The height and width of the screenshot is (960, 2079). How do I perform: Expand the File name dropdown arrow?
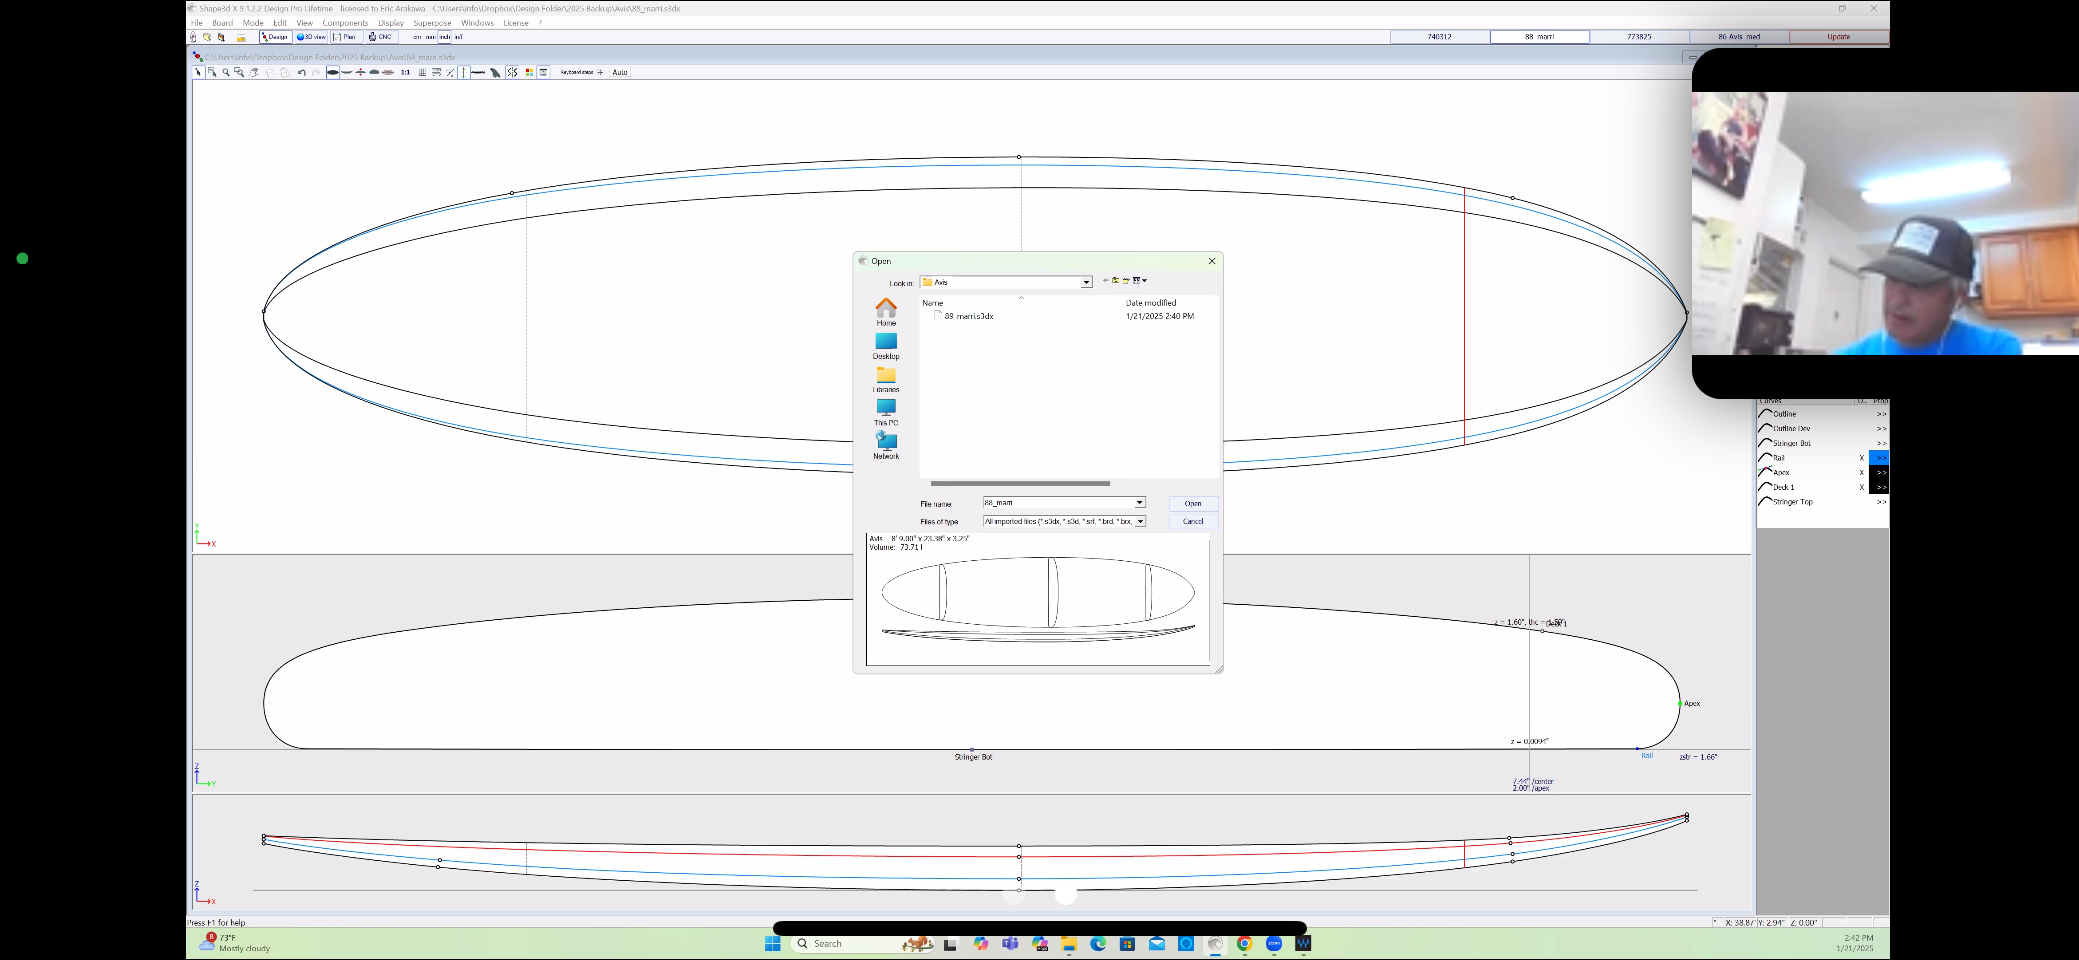tap(1139, 503)
